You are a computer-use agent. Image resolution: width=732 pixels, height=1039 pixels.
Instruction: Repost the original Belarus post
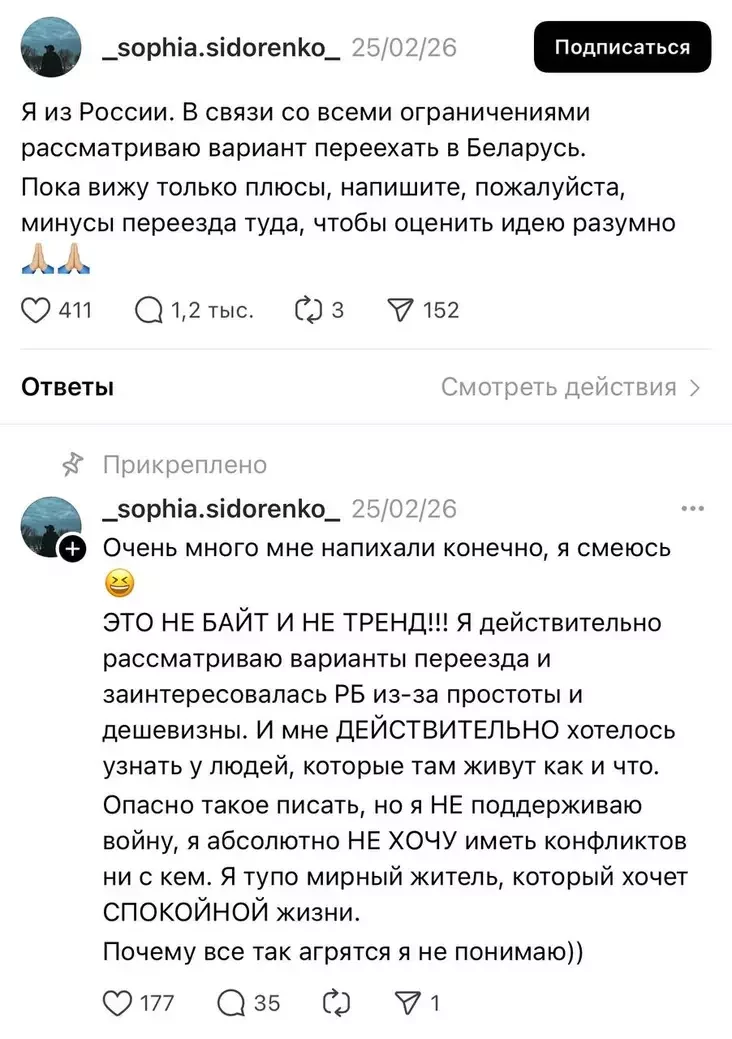pyautogui.click(x=305, y=310)
